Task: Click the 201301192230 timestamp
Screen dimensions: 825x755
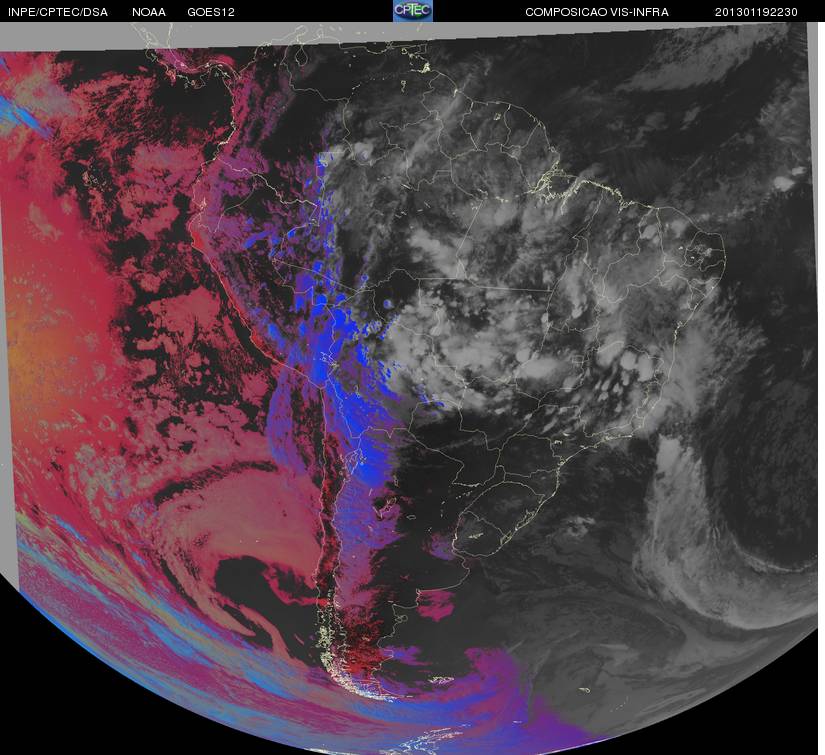Action: 756,12
